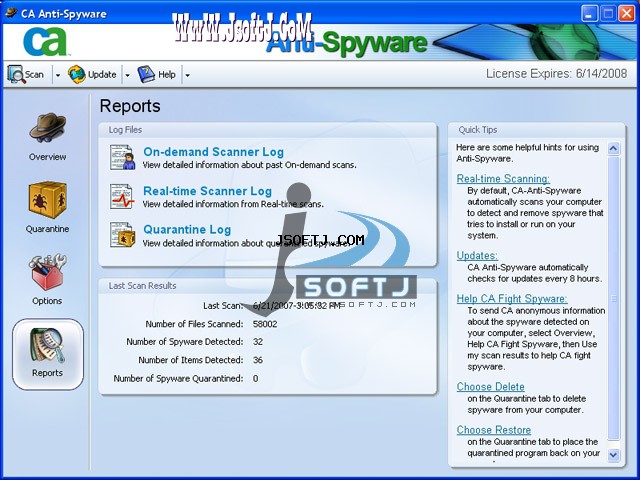Click the Real-time Scanner Log chart icon
This screenshot has height=480, width=640.
(122, 196)
